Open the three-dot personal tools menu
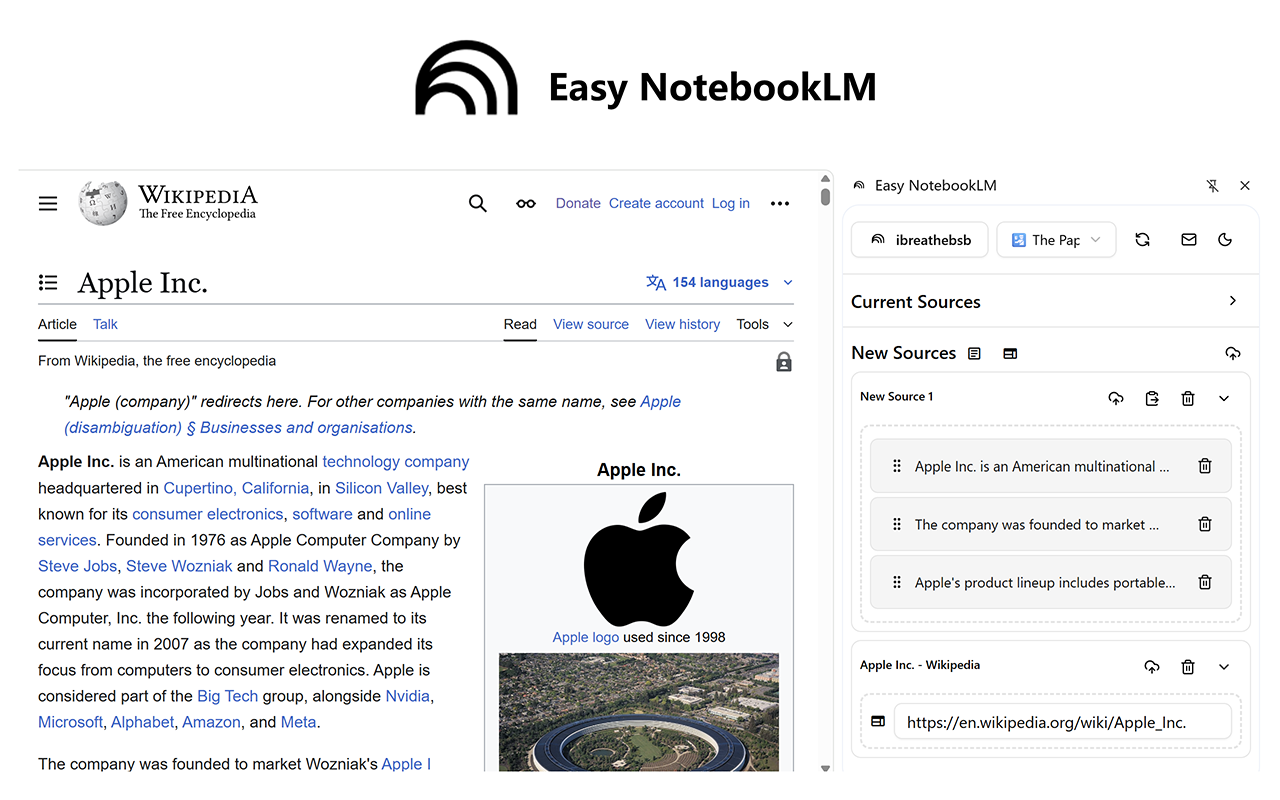 pos(780,203)
